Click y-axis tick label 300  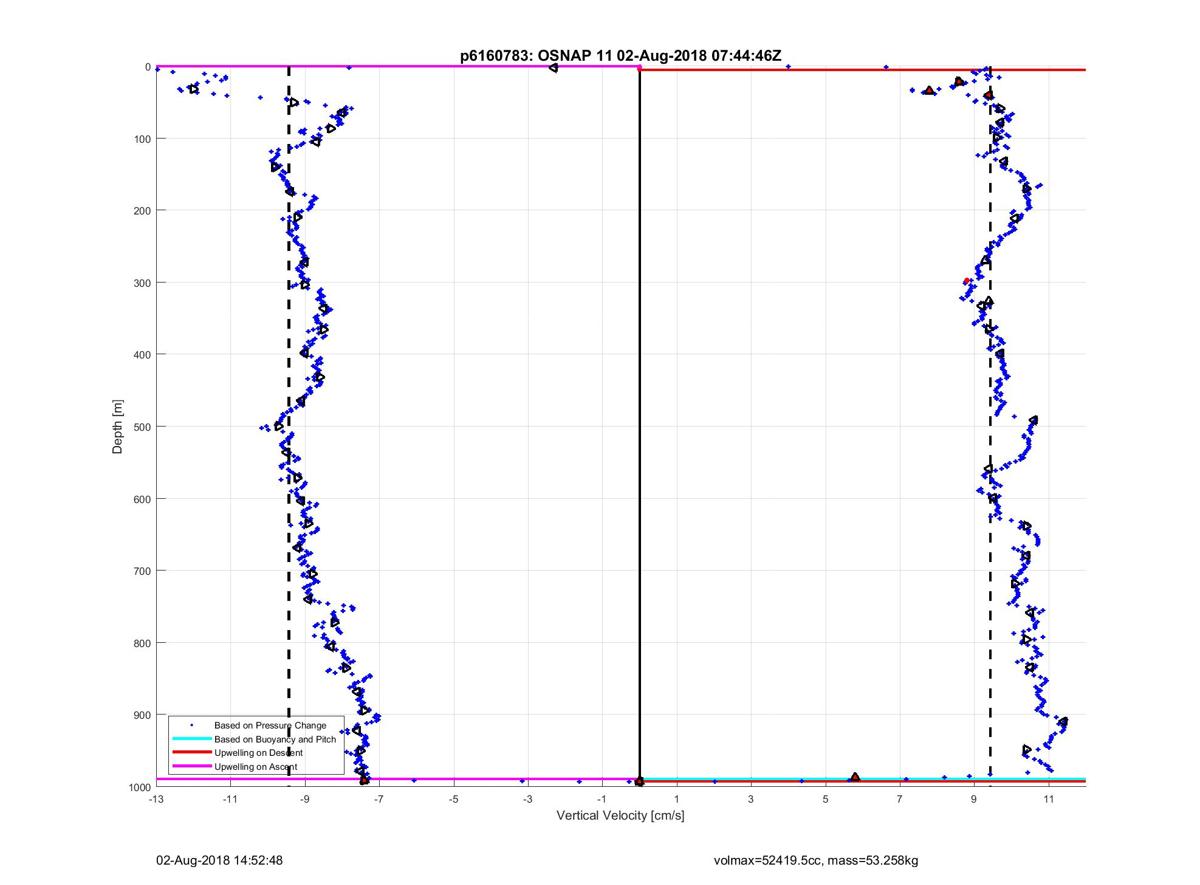click(x=141, y=283)
